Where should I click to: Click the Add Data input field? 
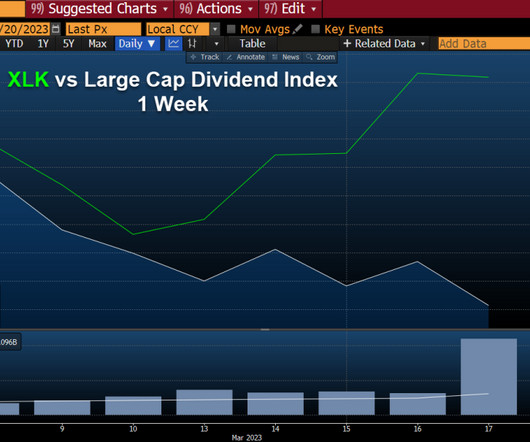point(484,44)
